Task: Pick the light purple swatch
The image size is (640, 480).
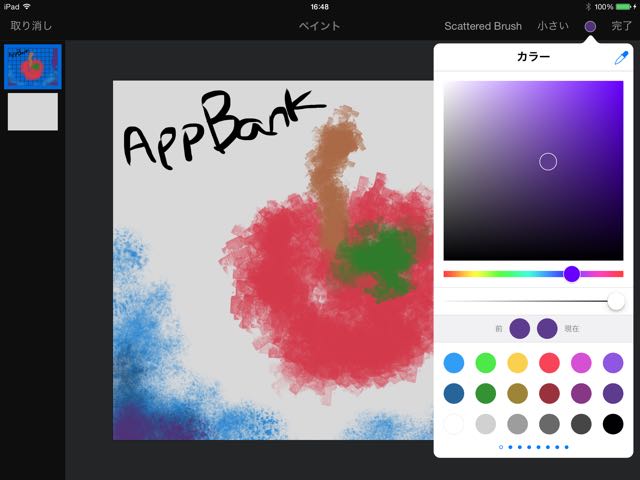Action: coord(613,363)
